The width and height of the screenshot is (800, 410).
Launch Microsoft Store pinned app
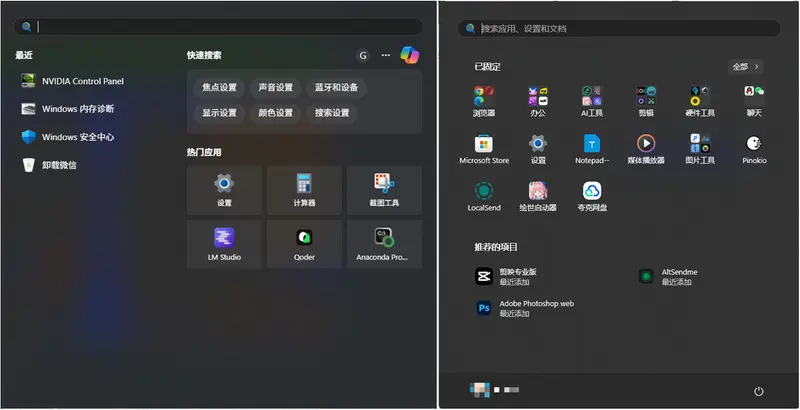[484, 149]
